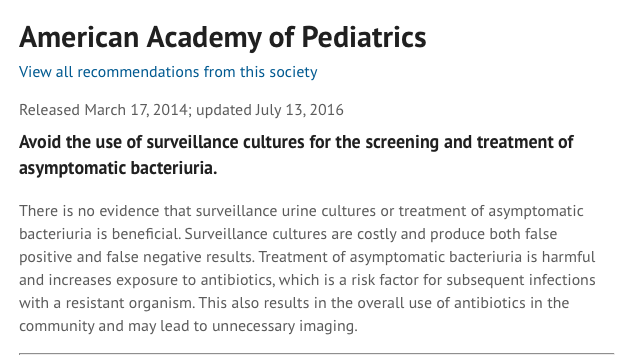625x360 pixels.
Task: Open View all recommendations from this society
Action: pos(168,72)
